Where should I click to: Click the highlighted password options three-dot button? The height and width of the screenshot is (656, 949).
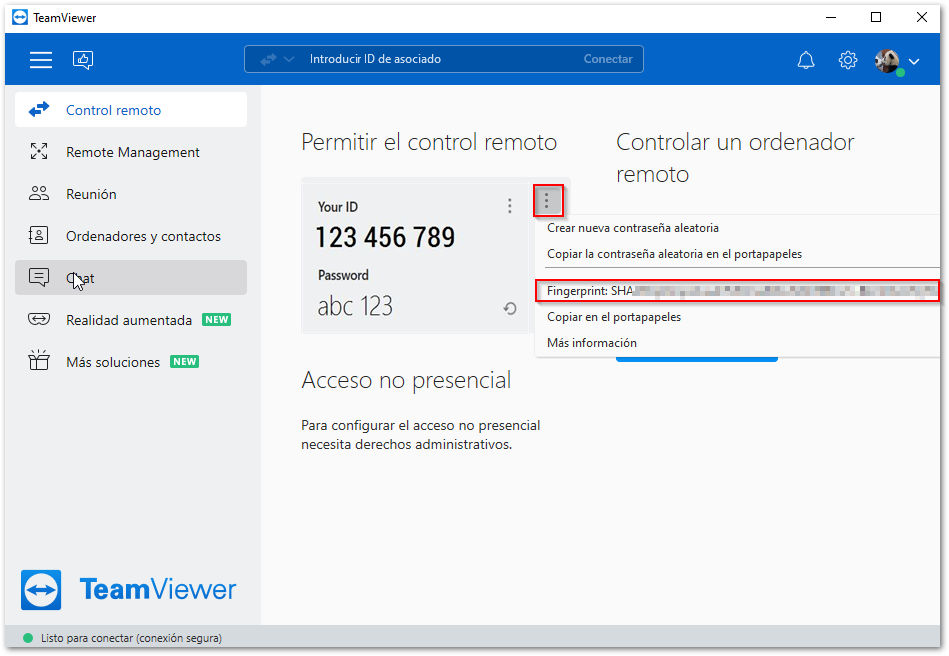coord(547,200)
